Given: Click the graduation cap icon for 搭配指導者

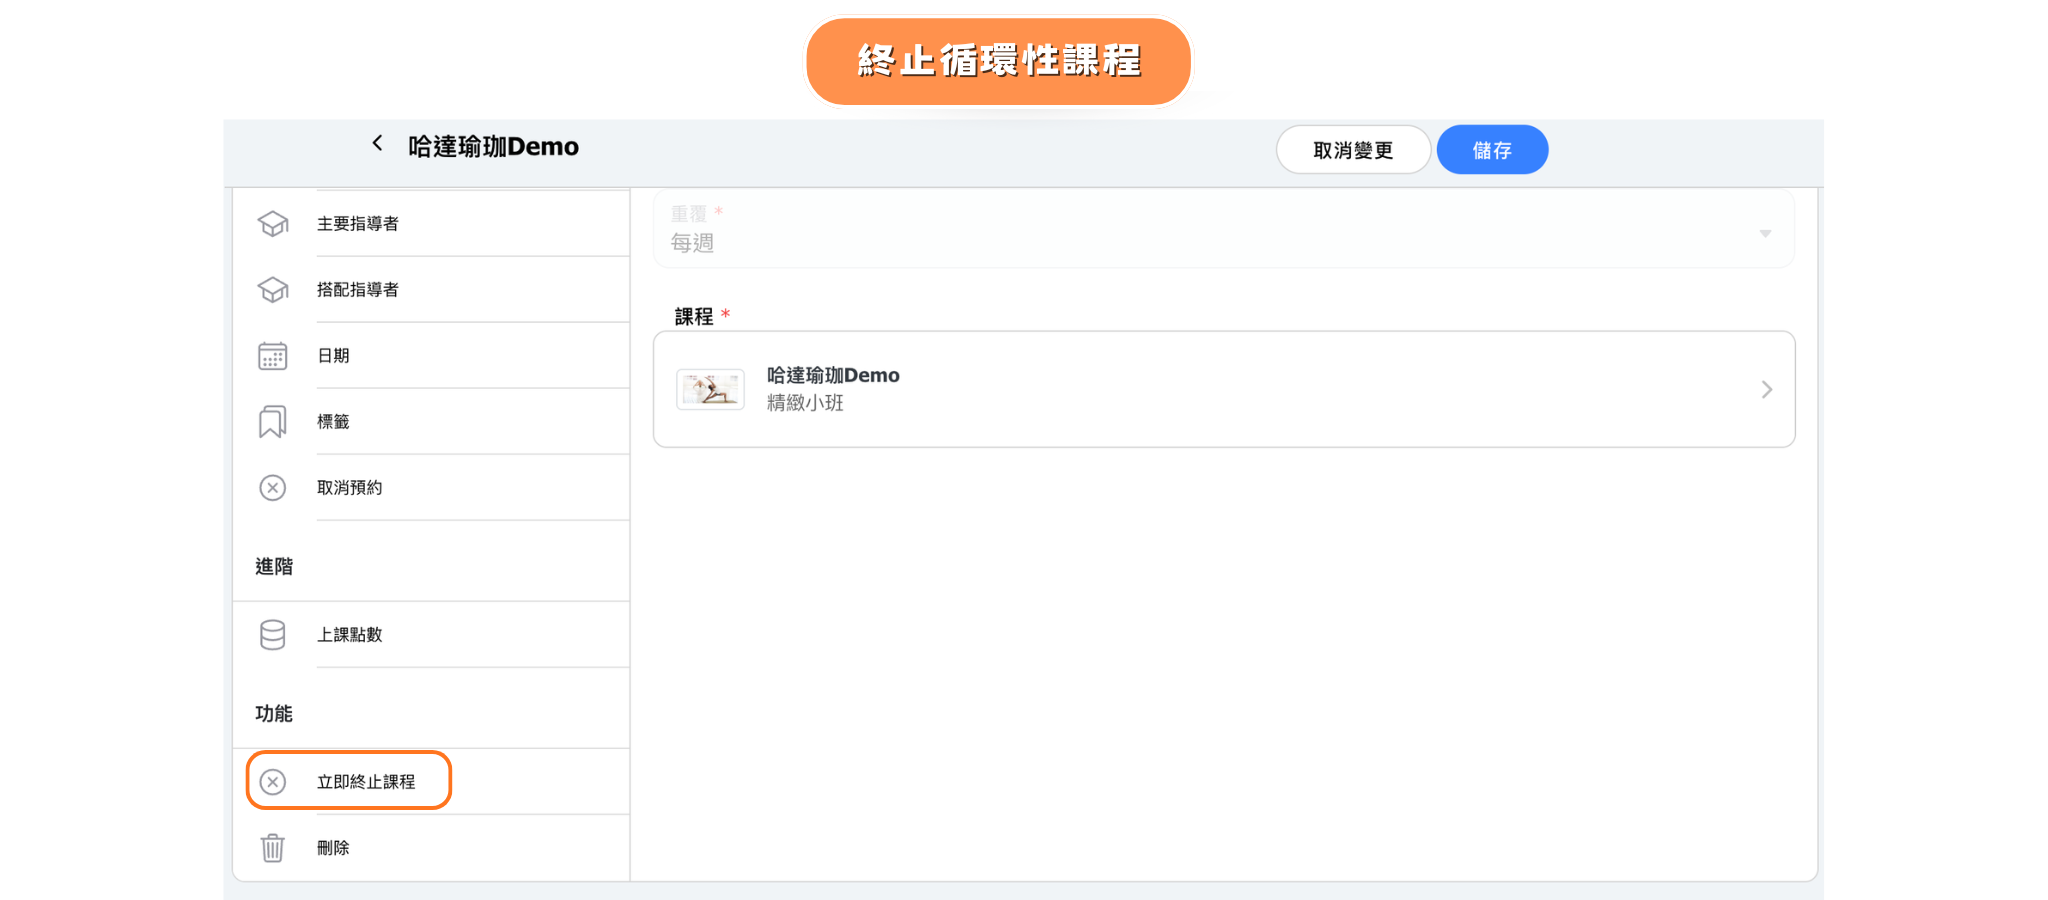Looking at the screenshot, I should (x=272, y=290).
